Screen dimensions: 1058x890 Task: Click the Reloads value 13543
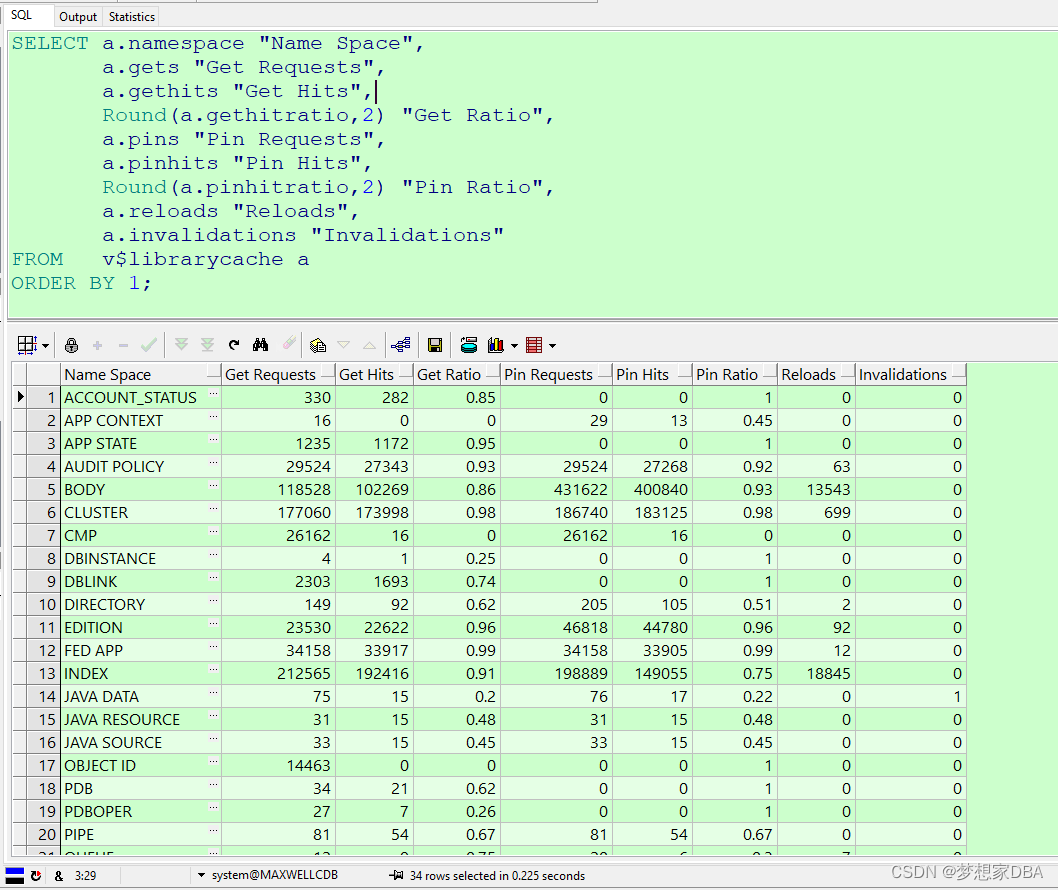[x=829, y=490]
